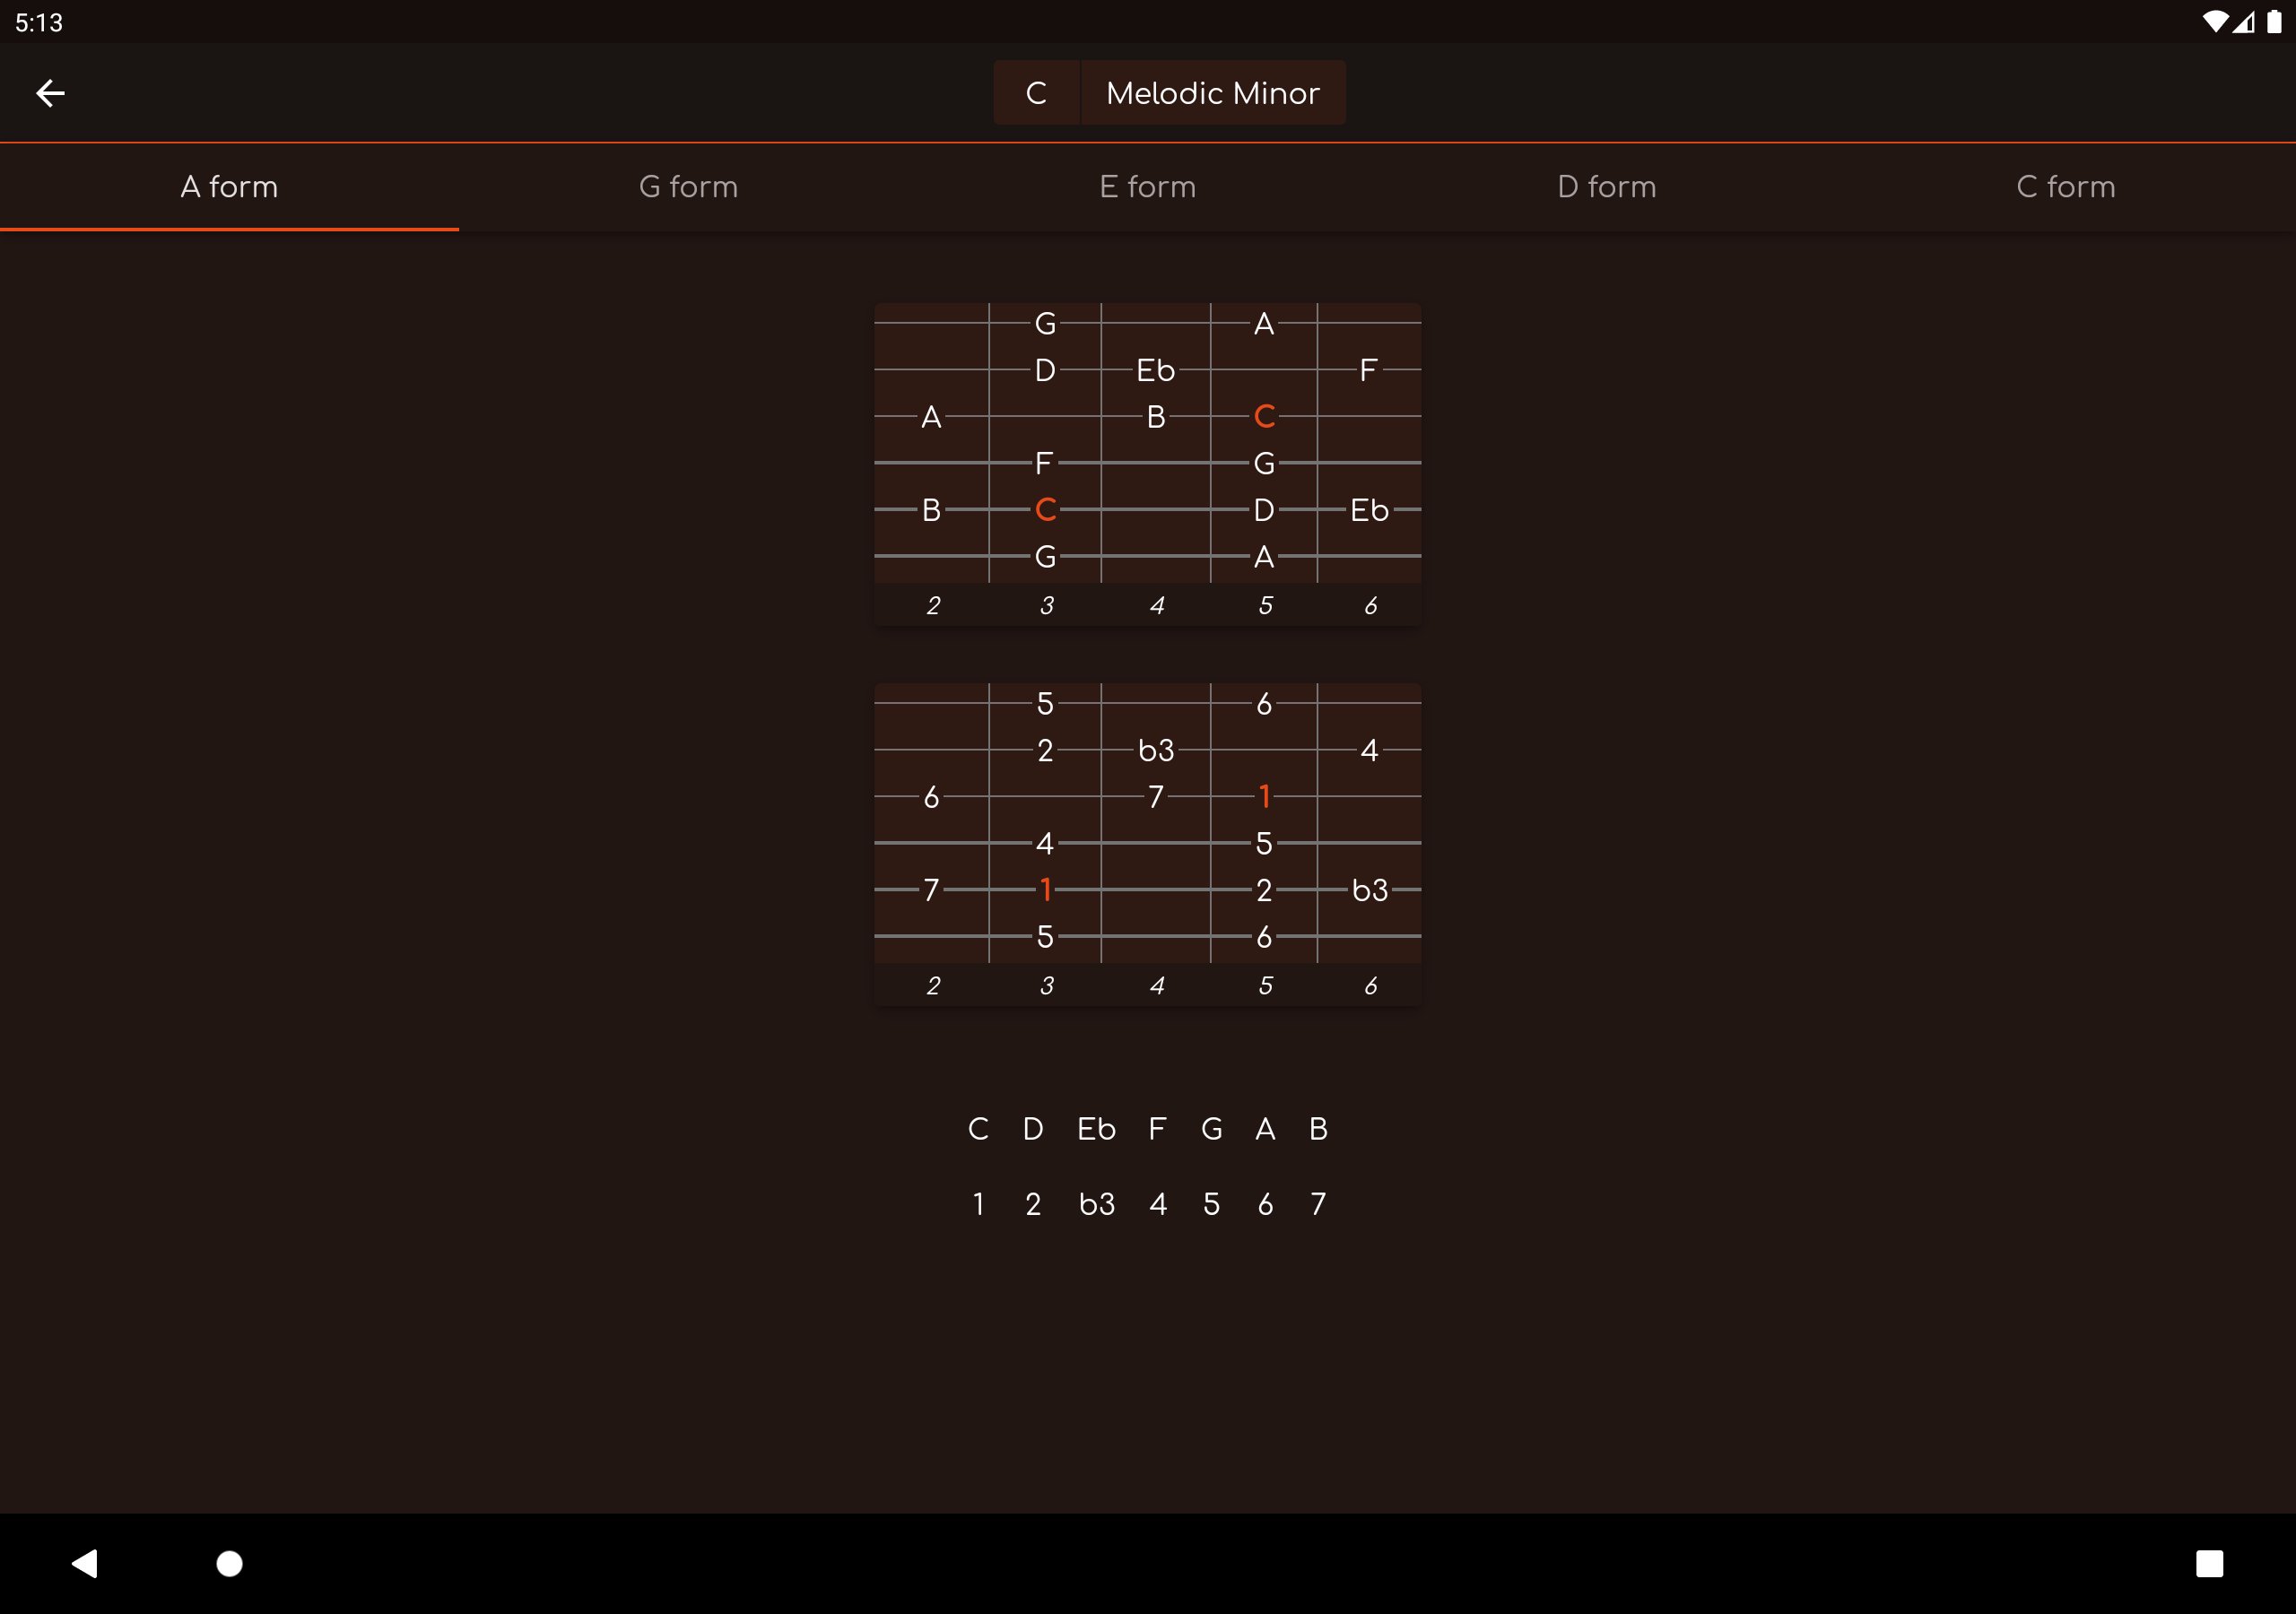The width and height of the screenshot is (2296, 1614).
Task: Switch to the G form tab
Action: [x=688, y=187]
